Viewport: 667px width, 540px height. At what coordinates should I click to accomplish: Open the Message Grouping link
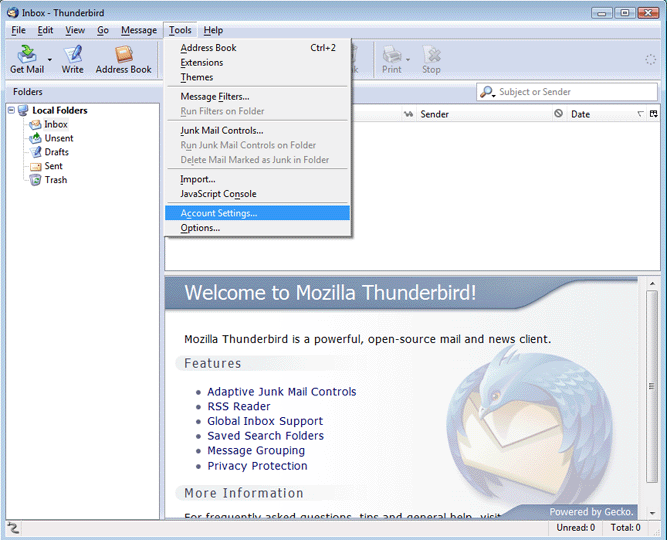256,451
